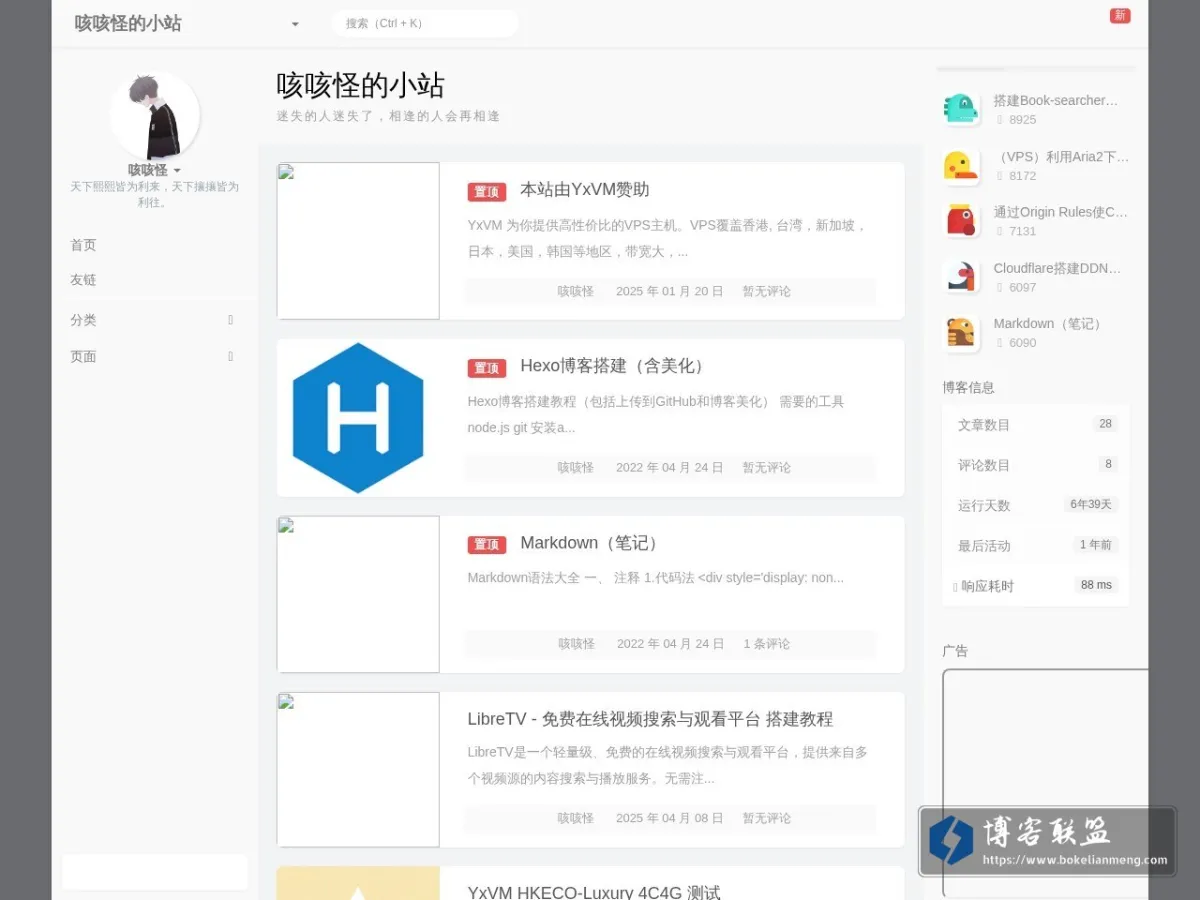Click 置顶 badge on Hexo博客搭建 post

(x=487, y=368)
